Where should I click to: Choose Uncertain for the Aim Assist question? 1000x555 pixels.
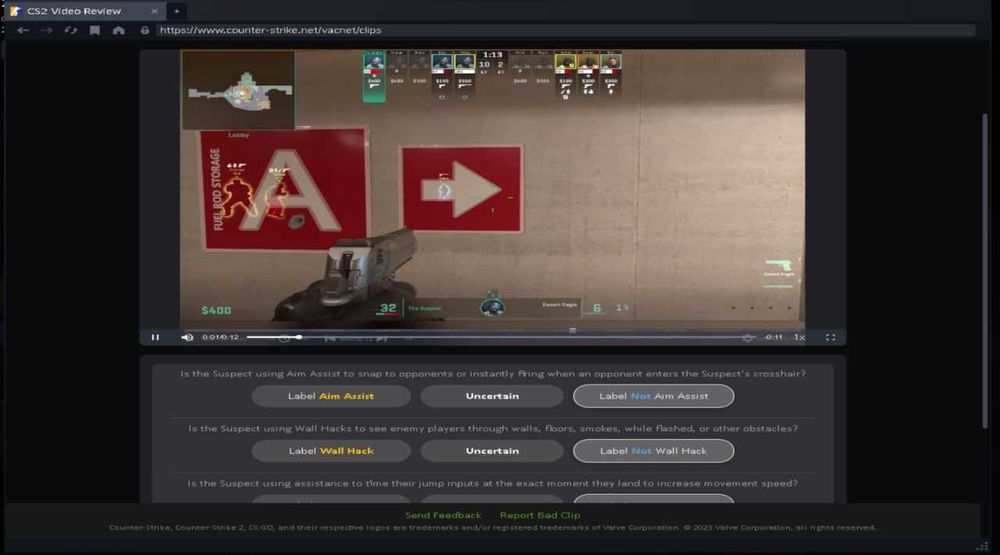(492, 396)
